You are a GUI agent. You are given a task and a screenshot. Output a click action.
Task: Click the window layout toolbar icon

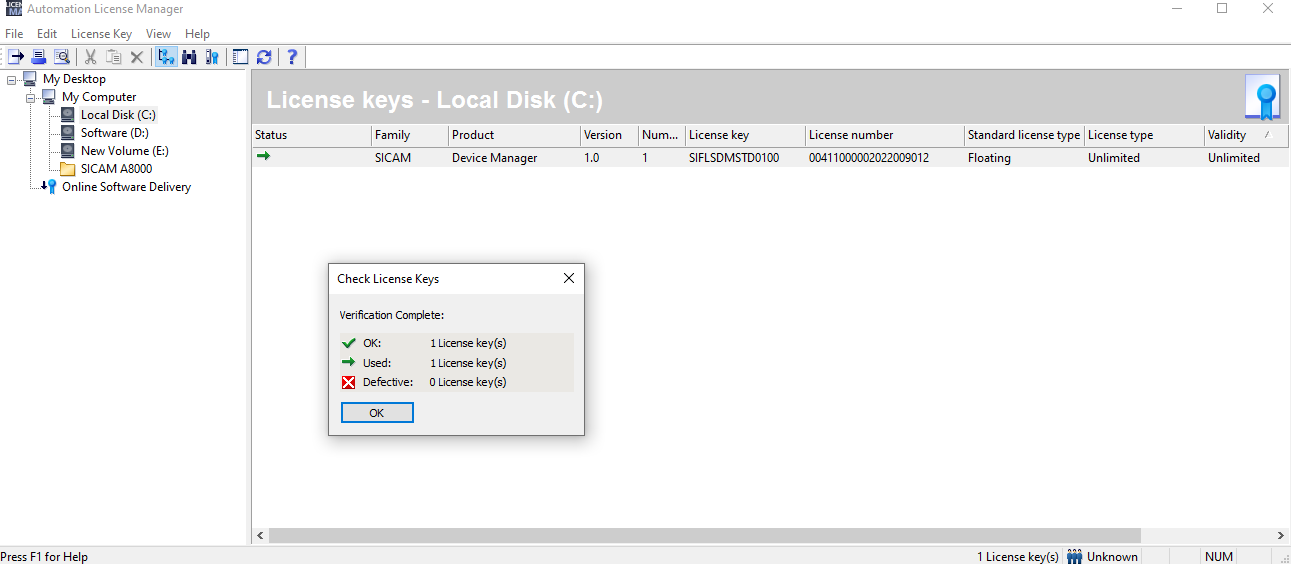pos(241,57)
